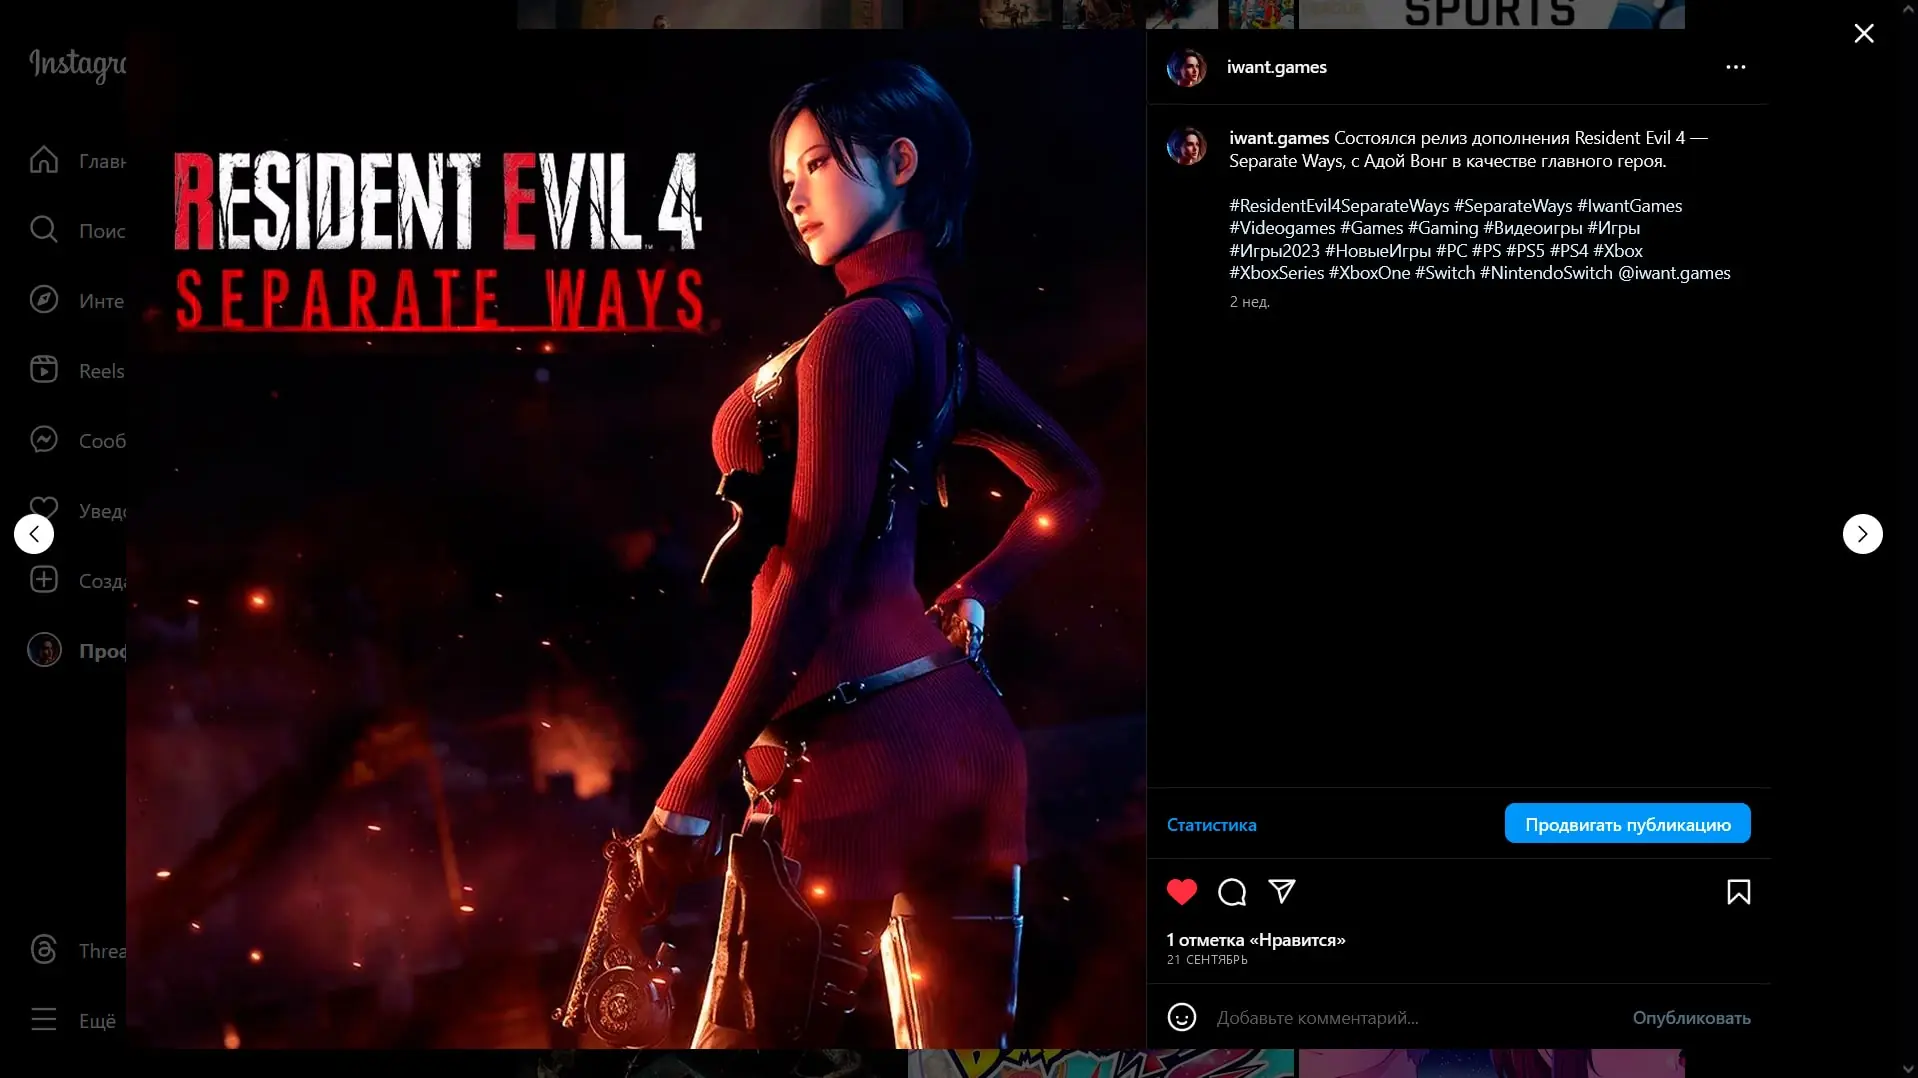Viewport: 1918px width, 1078px height.
Task: Go to the previous post arrow
Action: coord(34,534)
